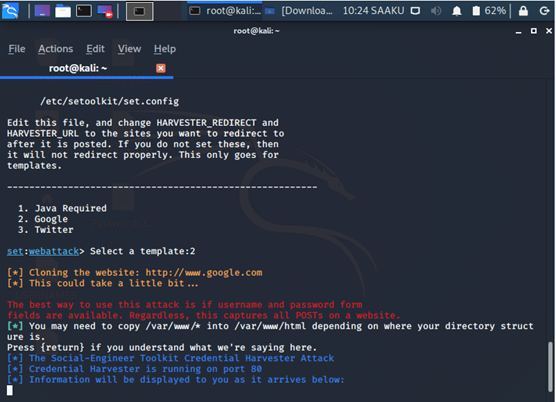Close the root@kali terminal tab
Screen dimensions: 556x402
click(161, 68)
